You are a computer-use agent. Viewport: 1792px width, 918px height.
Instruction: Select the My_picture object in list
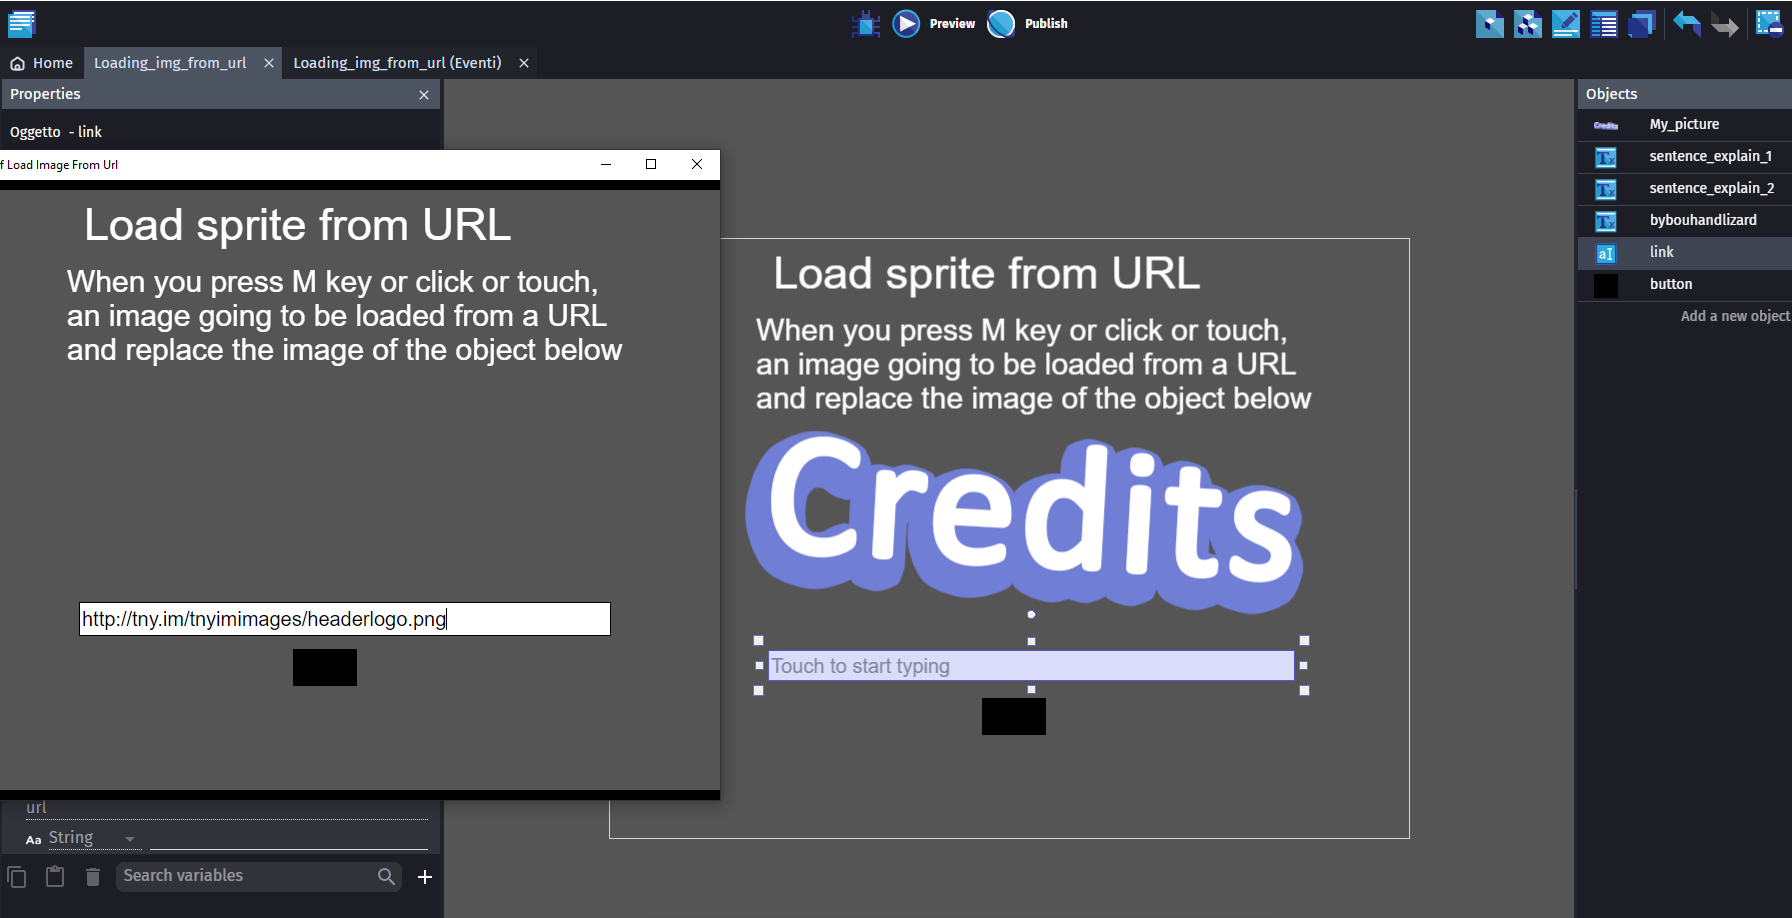[1684, 124]
